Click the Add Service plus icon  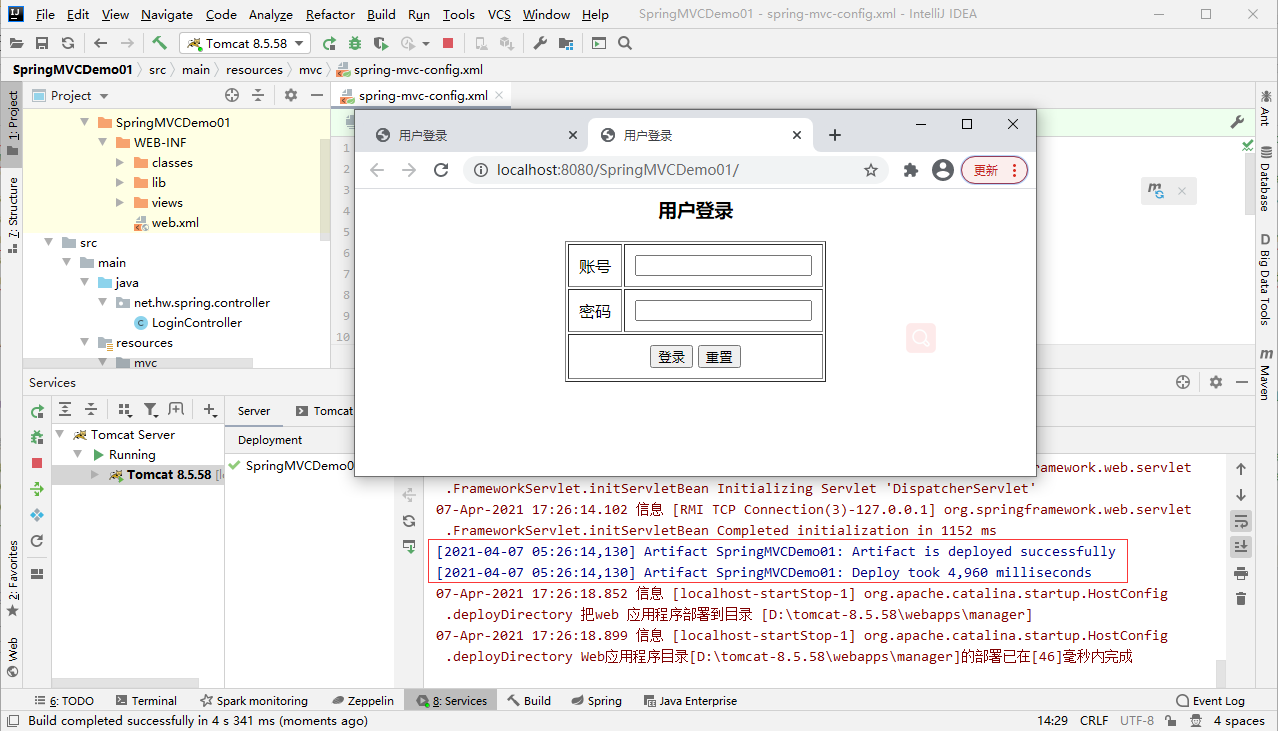[x=210, y=409]
